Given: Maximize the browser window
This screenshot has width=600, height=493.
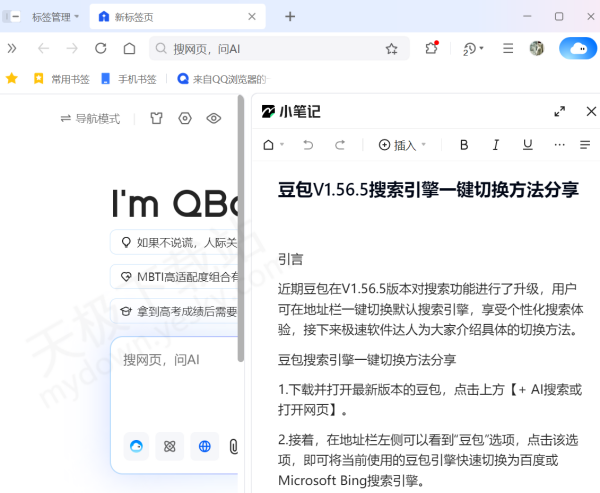Looking at the screenshot, I should click(559, 16).
